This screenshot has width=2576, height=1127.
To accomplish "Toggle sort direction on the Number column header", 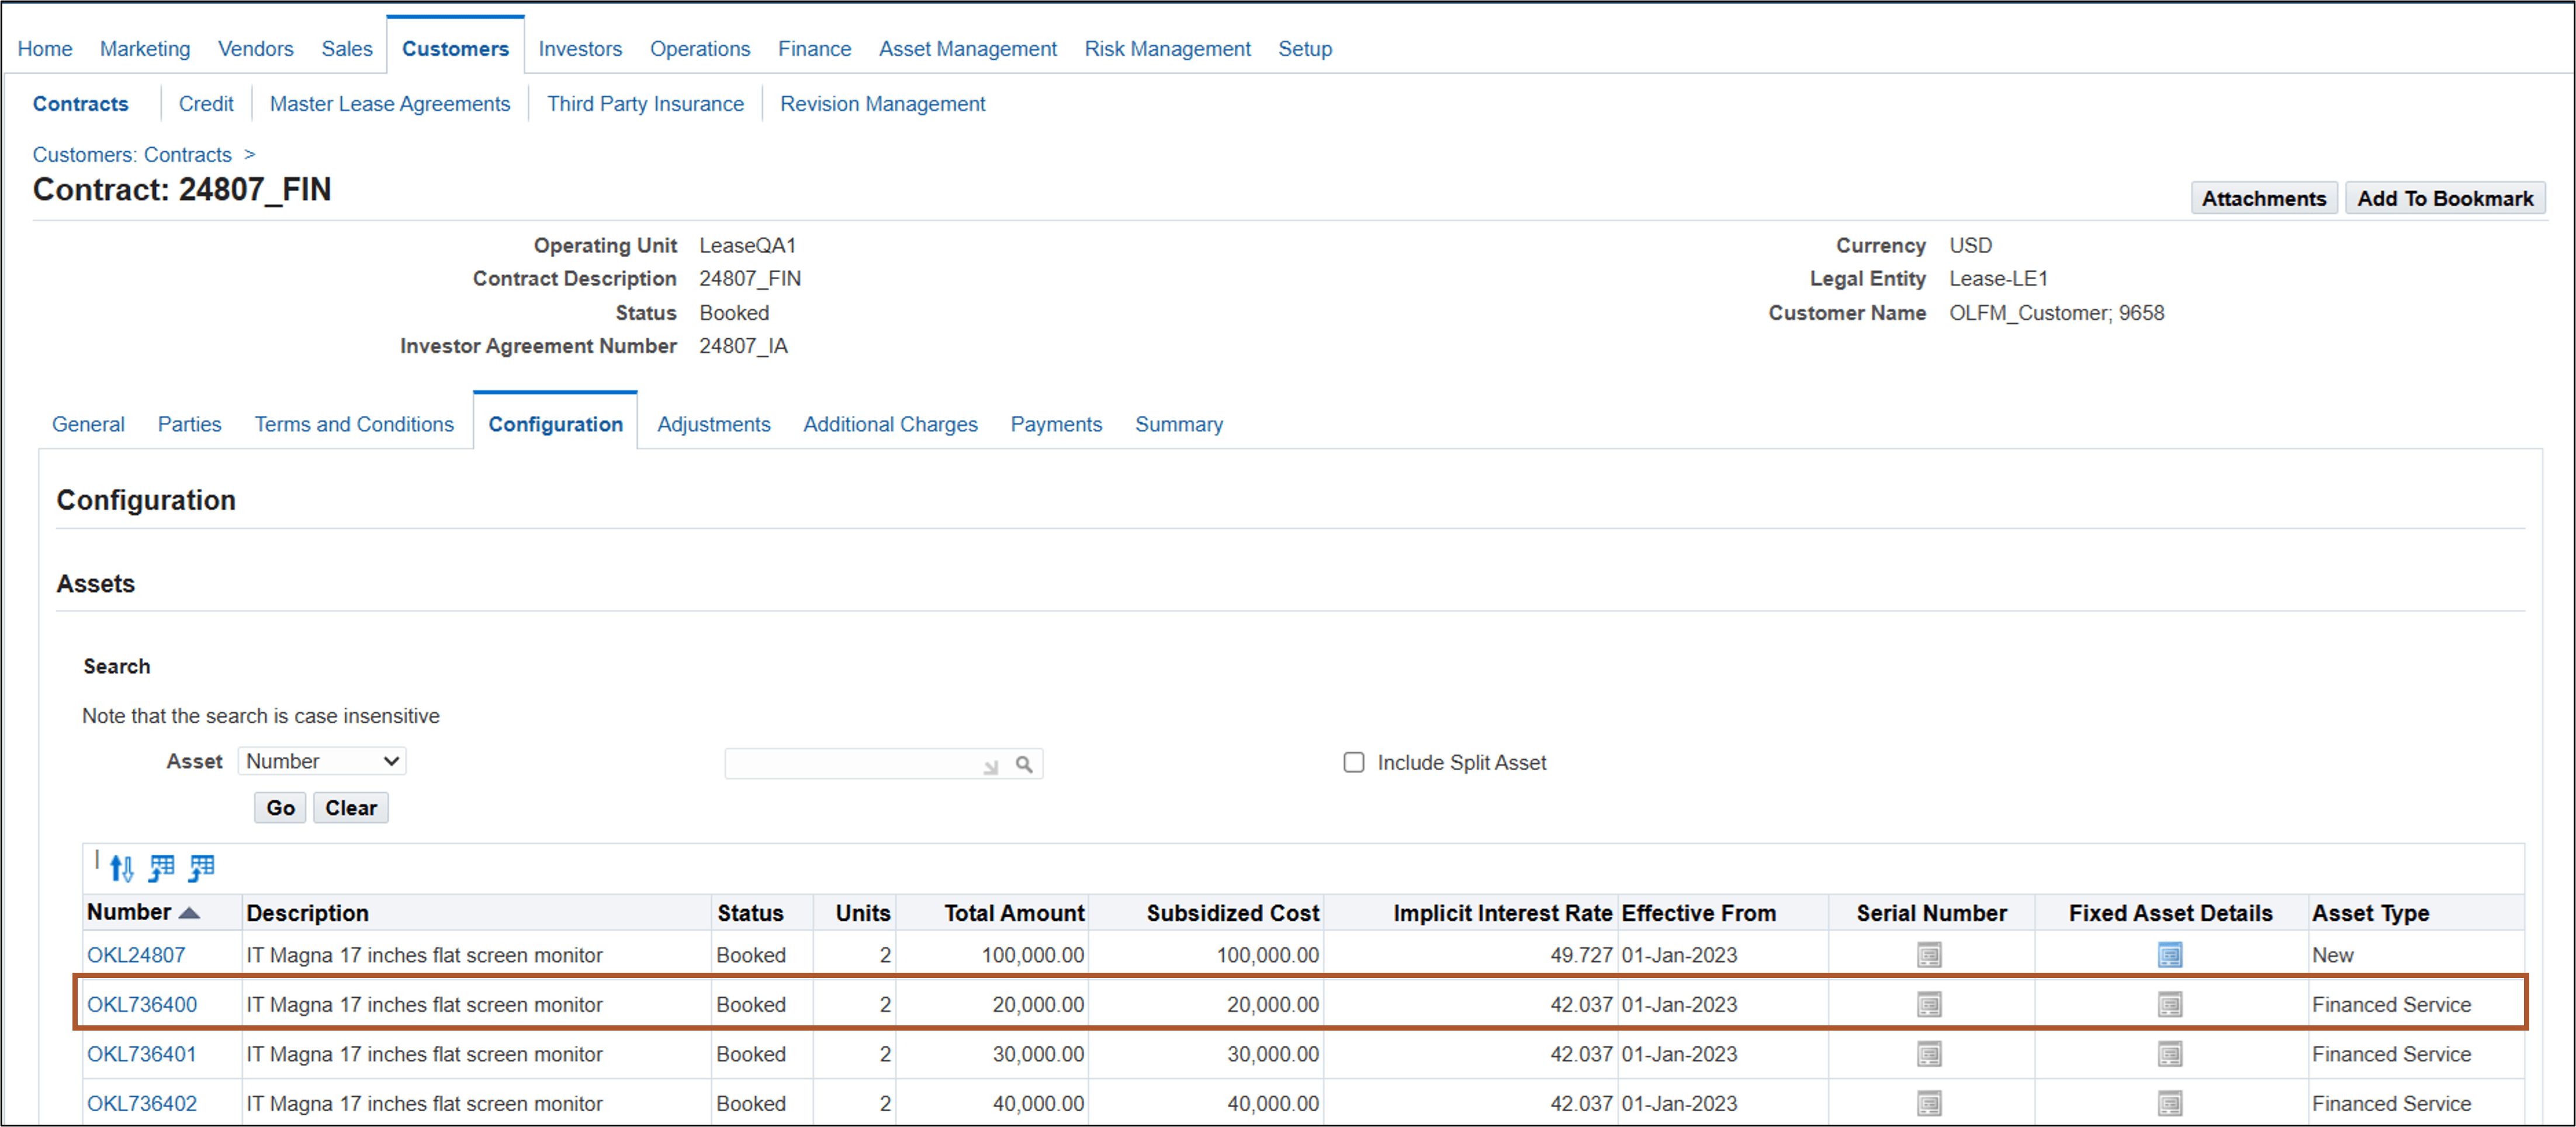I will pyautogui.click(x=190, y=912).
